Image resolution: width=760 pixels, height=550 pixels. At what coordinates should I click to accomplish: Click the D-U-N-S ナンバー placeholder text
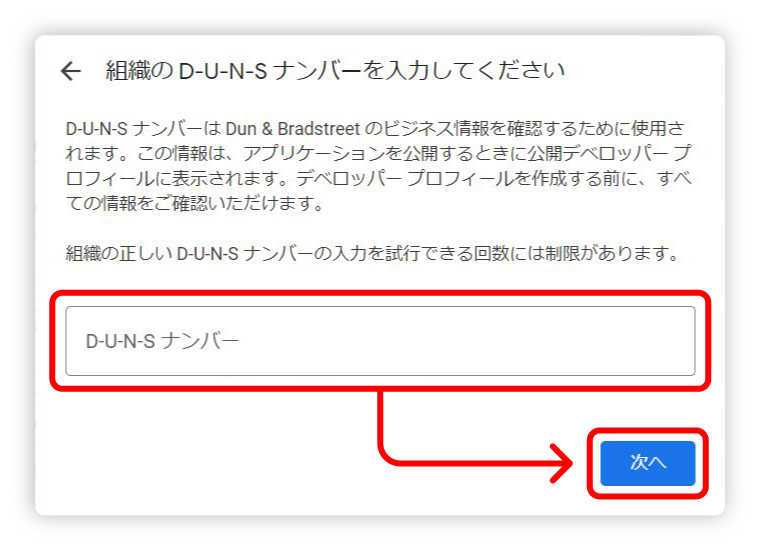point(162,341)
